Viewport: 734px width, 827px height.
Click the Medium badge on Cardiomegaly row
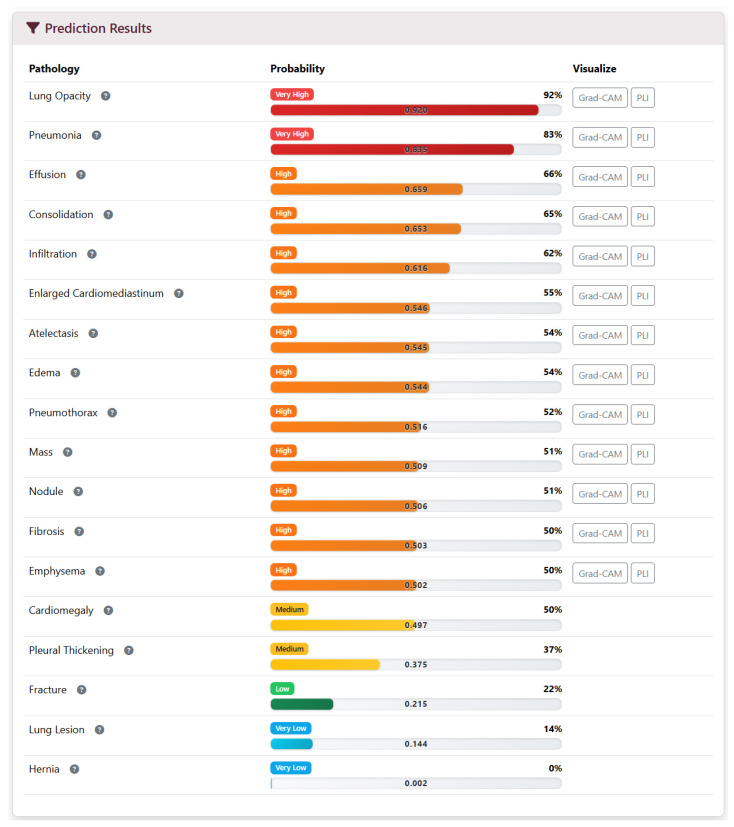coord(289,610)
